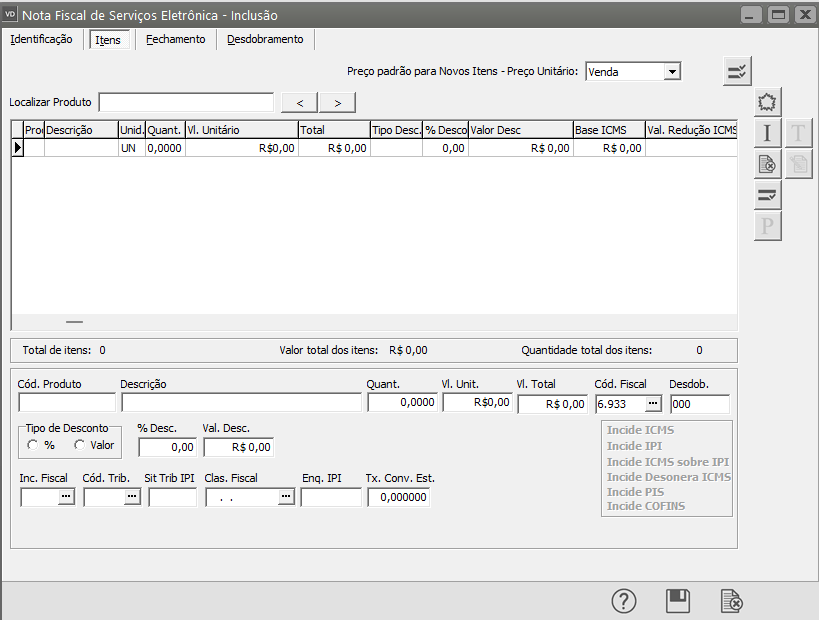This screenshot has height=620, width=819.
Task: Click the single-checkmark list icon on right
Action: tap(767, 195)
